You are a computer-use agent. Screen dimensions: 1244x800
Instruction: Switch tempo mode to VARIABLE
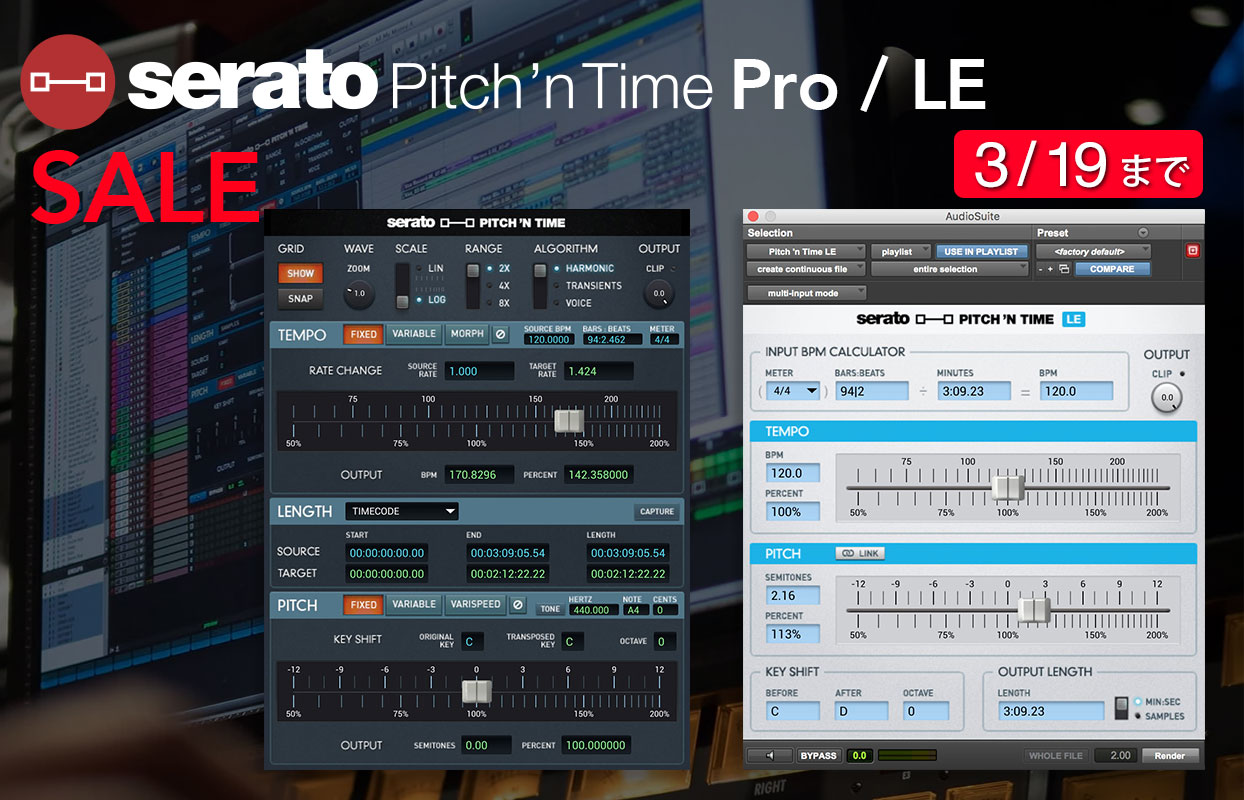click(x=413, y=334)
